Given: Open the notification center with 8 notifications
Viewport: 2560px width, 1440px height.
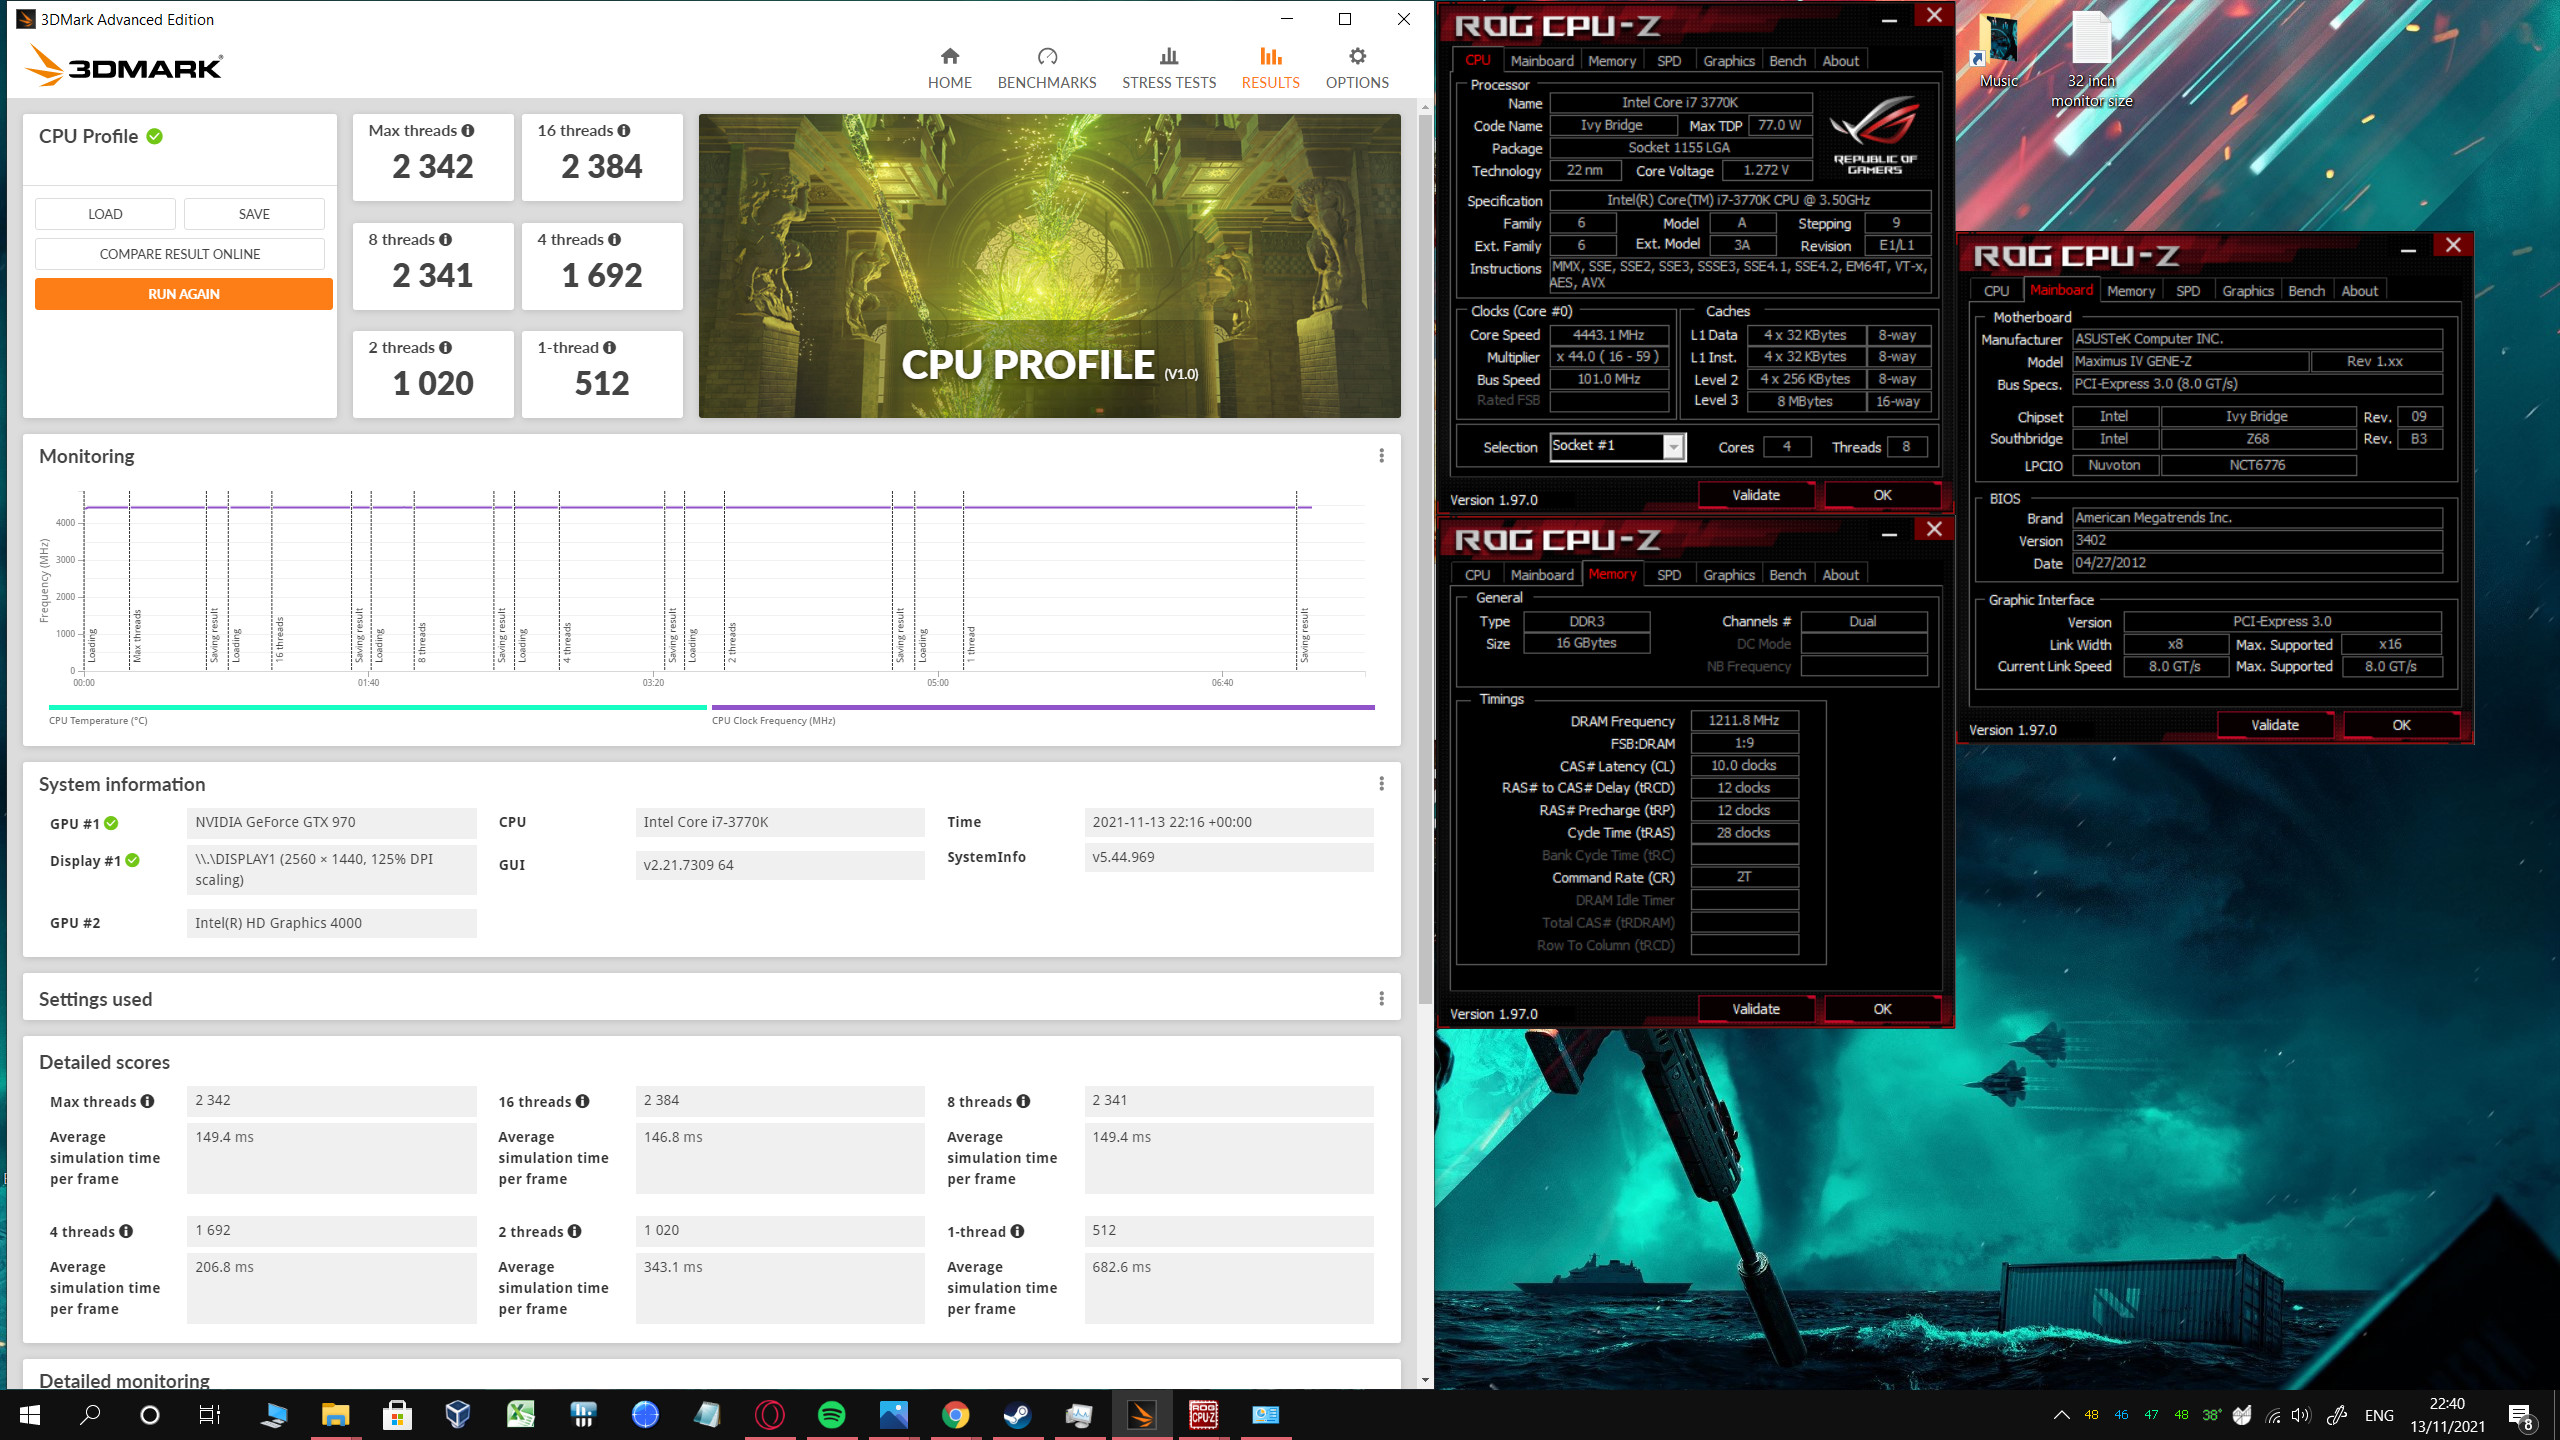Looking at the screenshot, I should coord(2520,1415).
